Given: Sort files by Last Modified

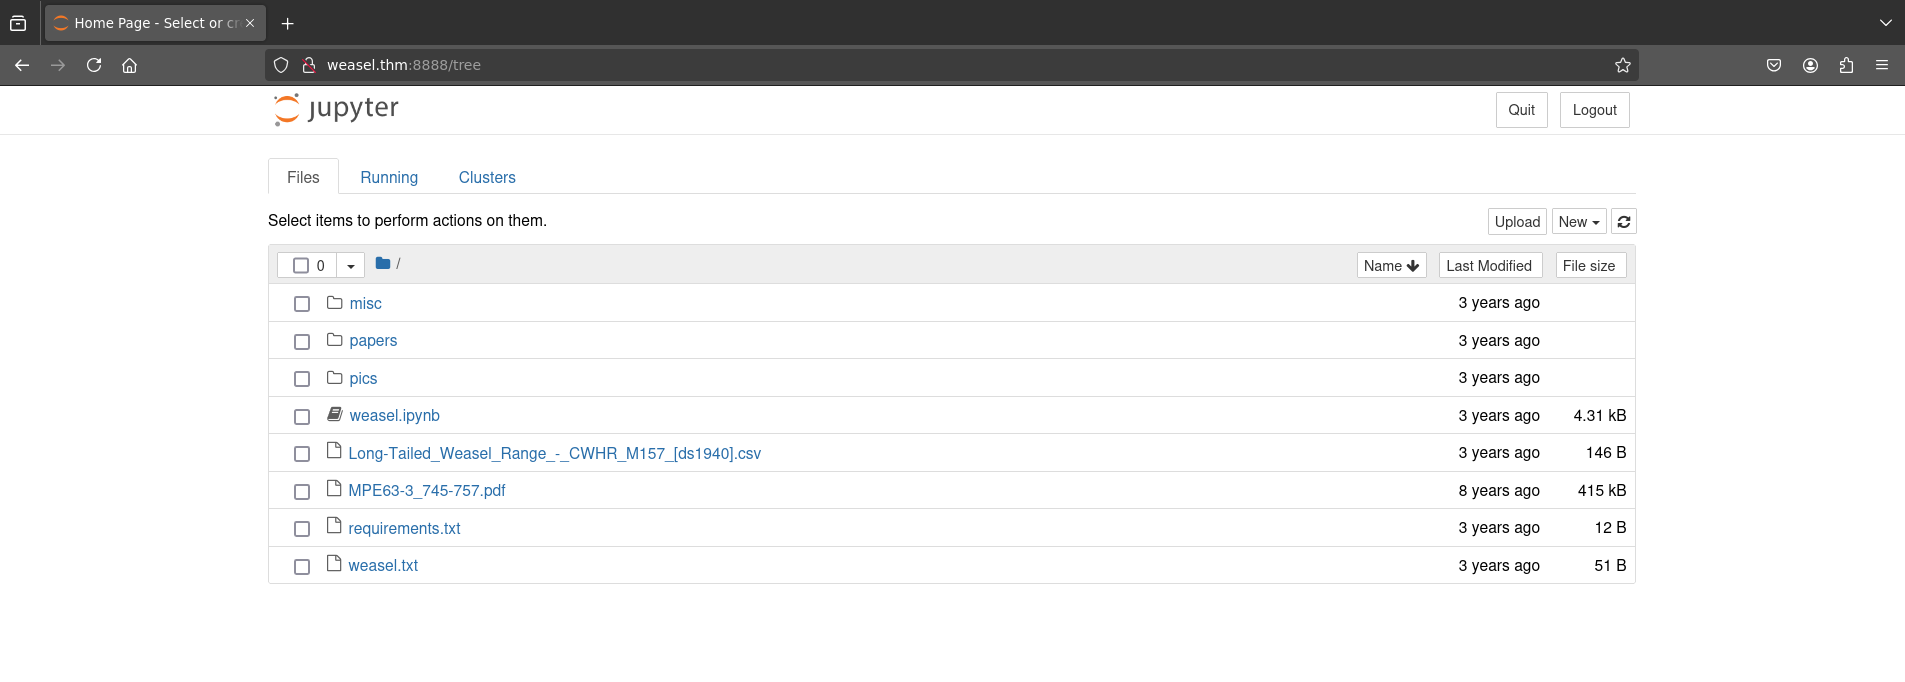Looking at the screenshot, I should [x=1489, y=266].
